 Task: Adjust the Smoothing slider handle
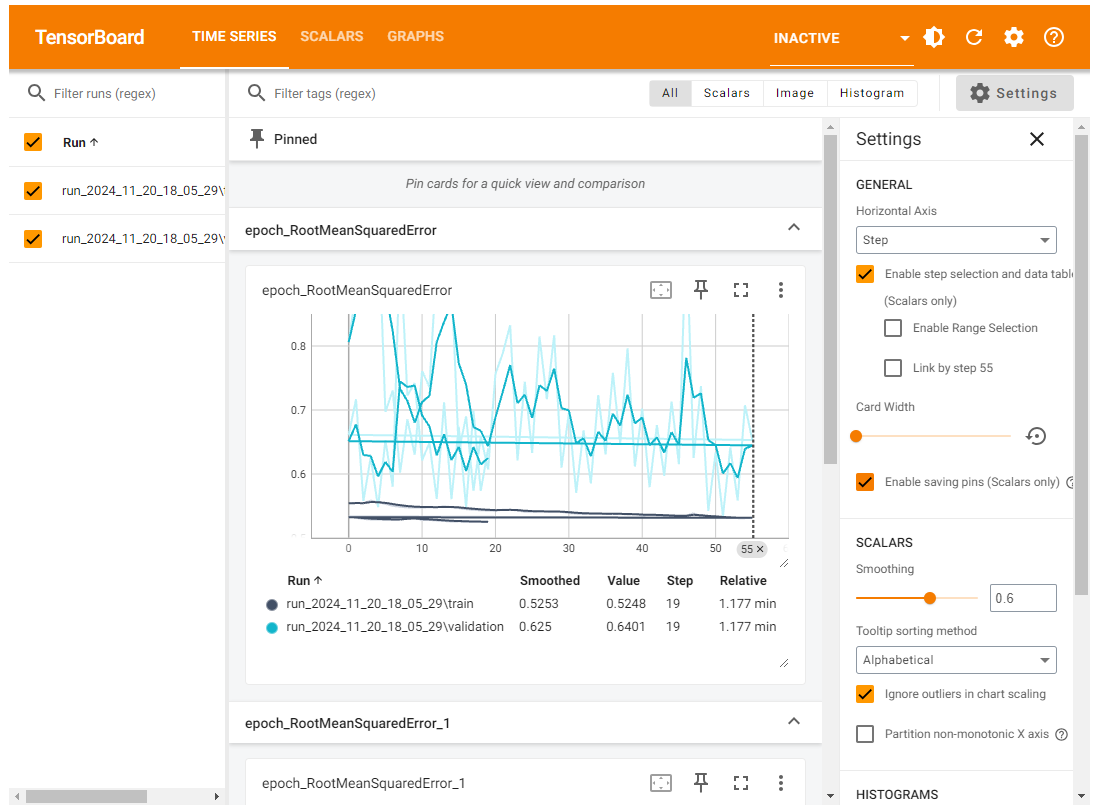(929, 598)
